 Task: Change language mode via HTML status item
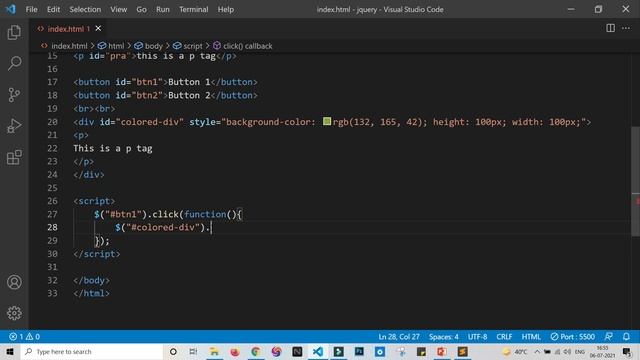531,337
